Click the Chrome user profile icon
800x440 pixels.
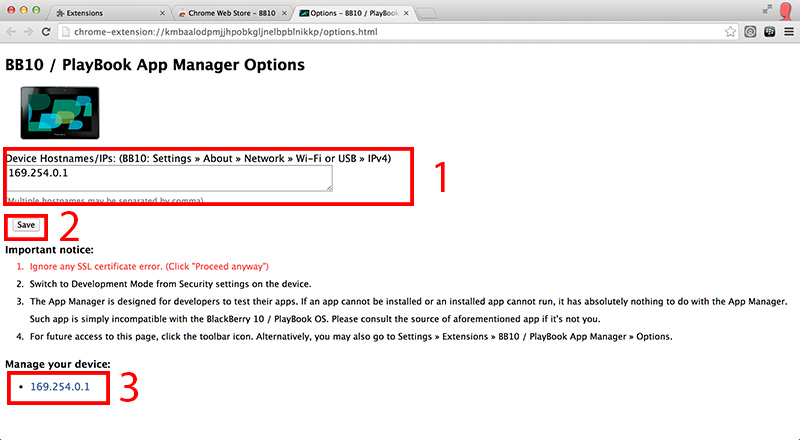(786, 10)
